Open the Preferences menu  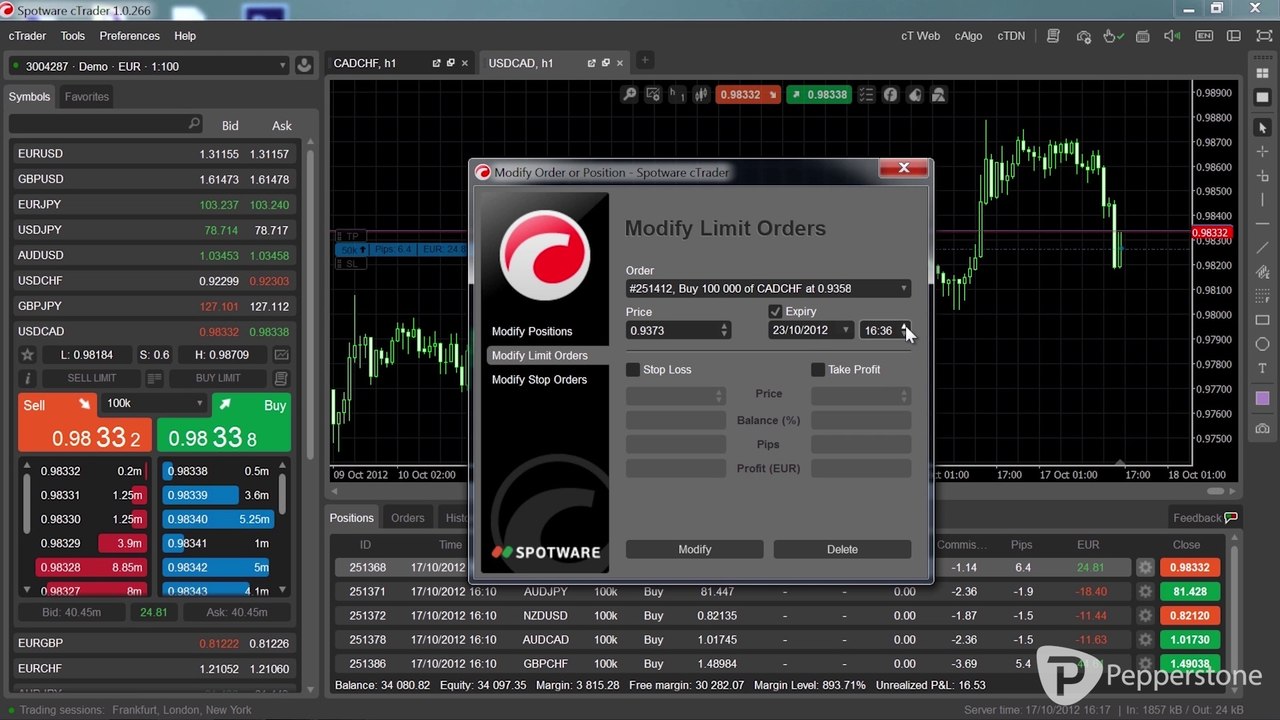tap(130, 36)
